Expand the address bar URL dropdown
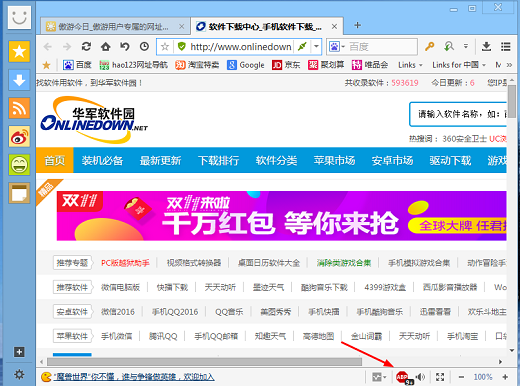This screenshot has width=520, height=386. coord(316,46)
